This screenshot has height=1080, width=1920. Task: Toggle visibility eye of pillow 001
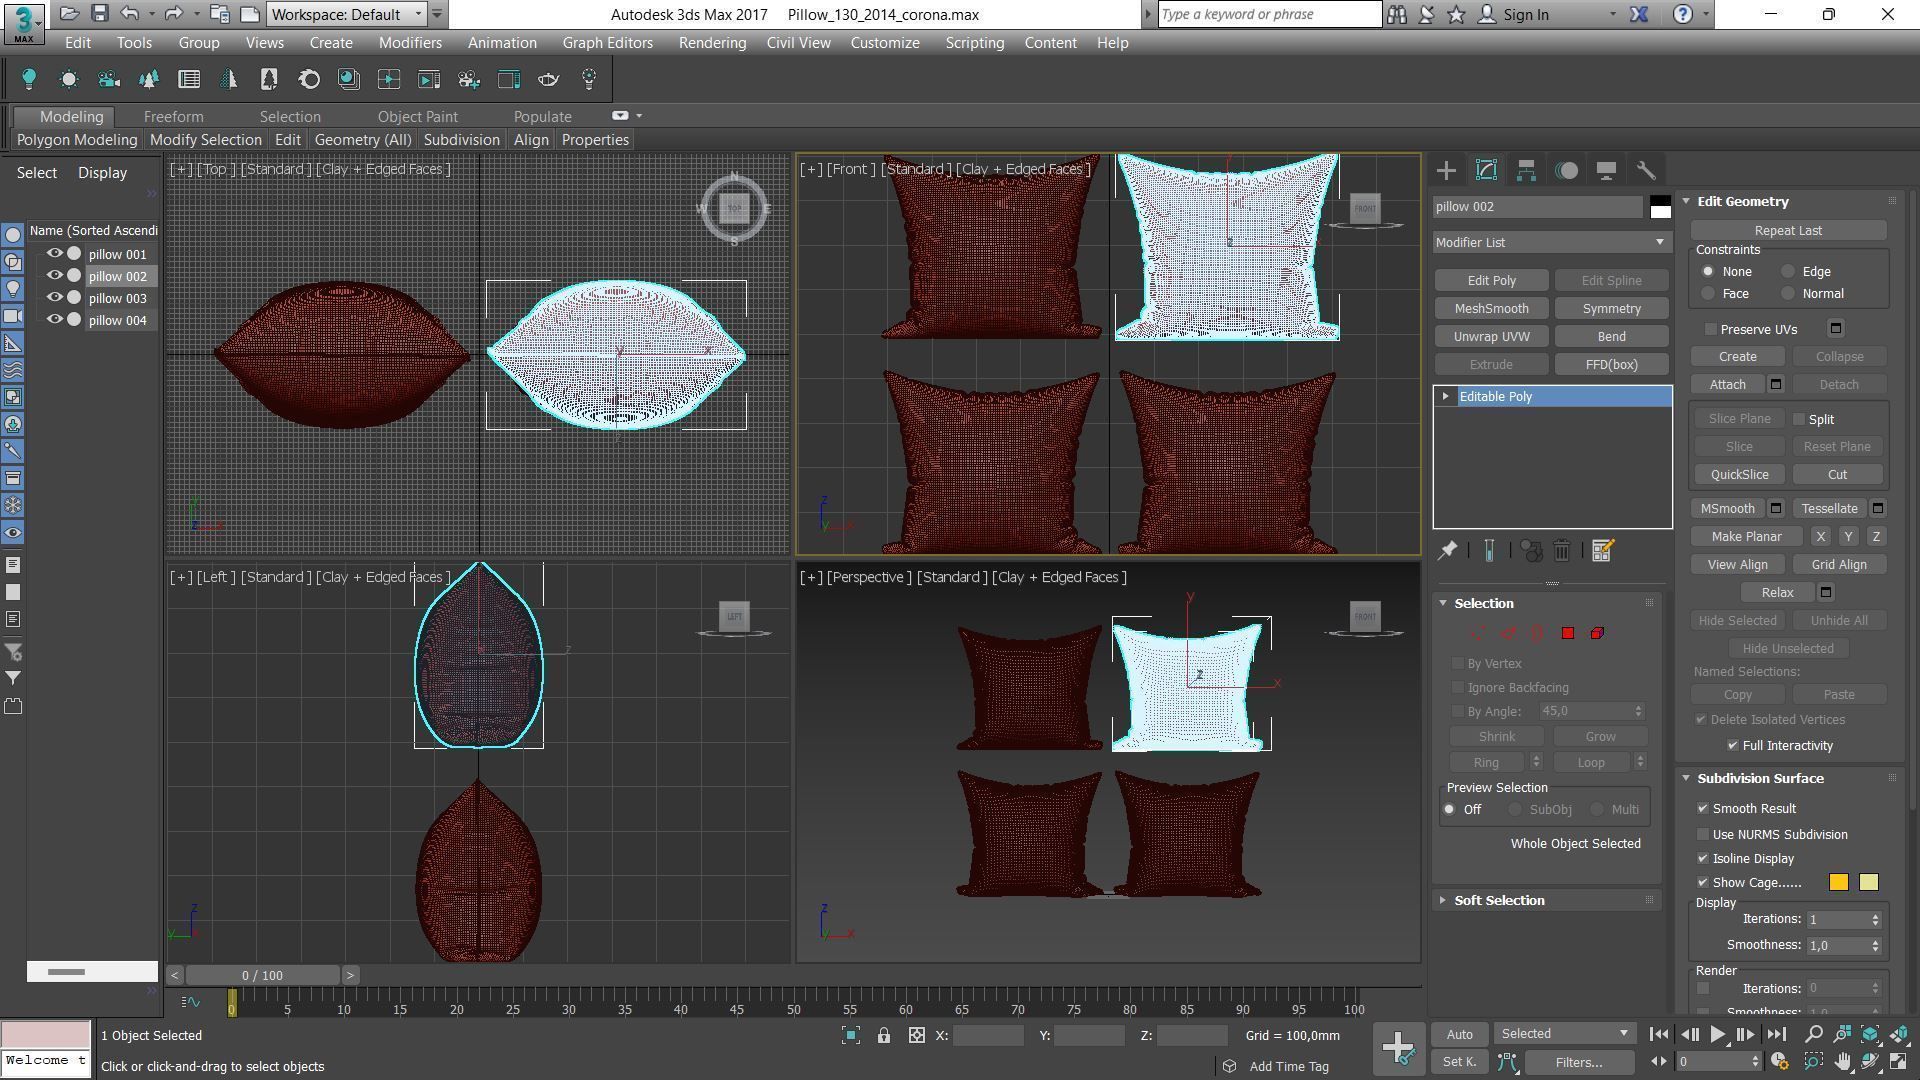coord(55,254)
